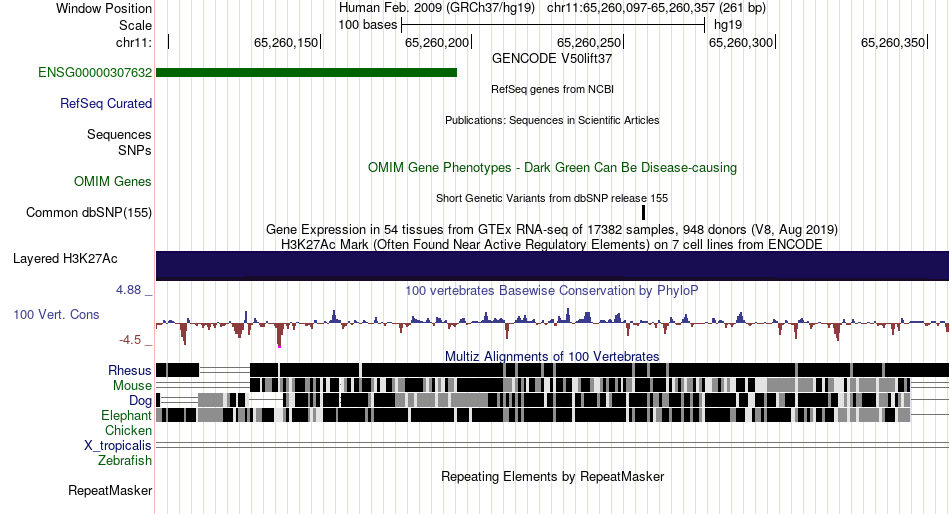
Task: Click the 65,260,200 ruler position
Action: click(x=437, y=42)
